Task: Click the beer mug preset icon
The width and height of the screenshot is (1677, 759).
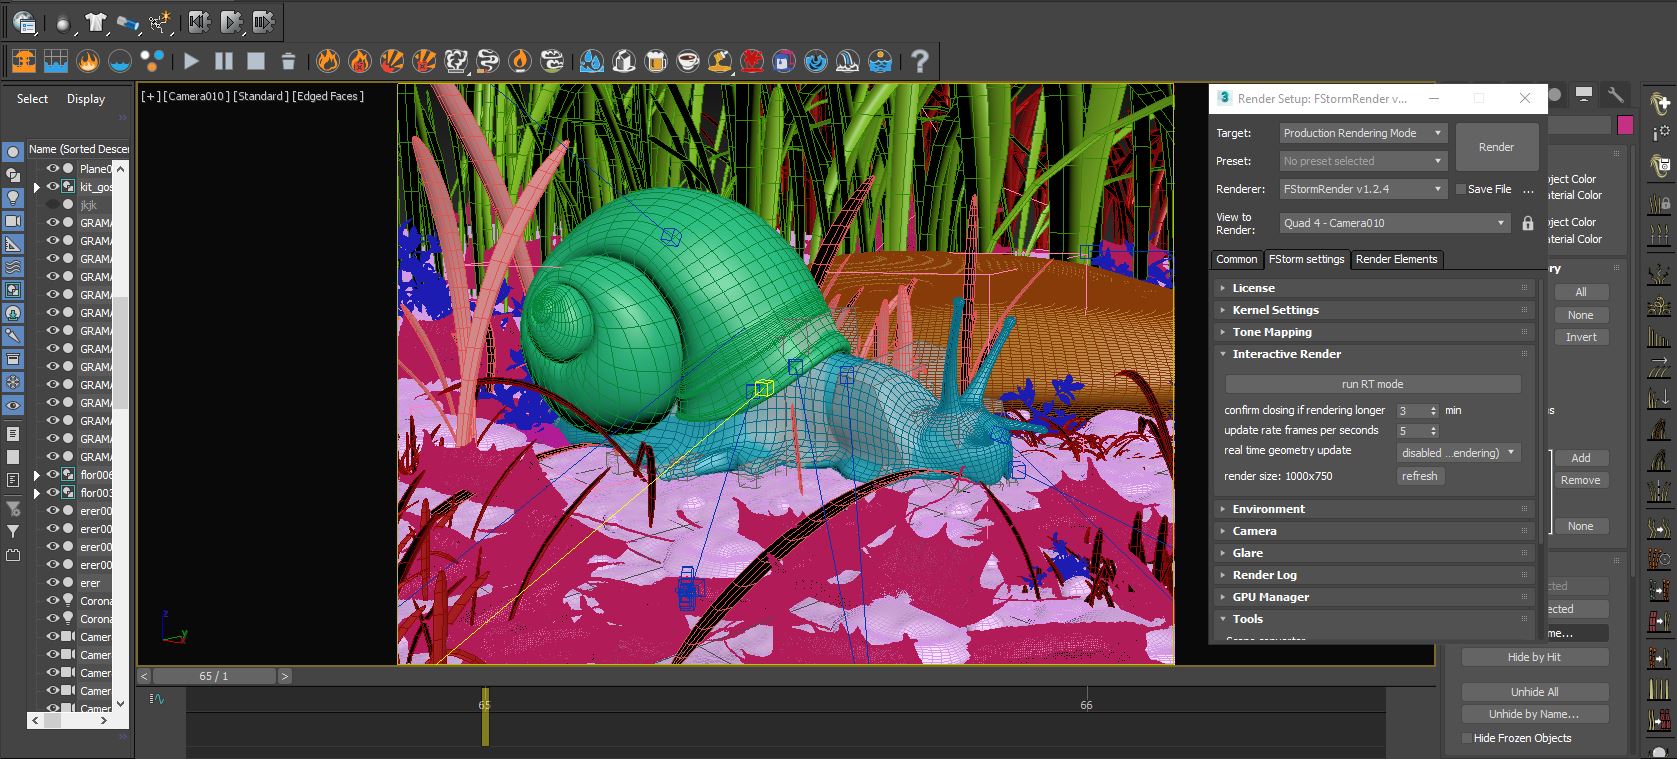Action: point(656,61)
